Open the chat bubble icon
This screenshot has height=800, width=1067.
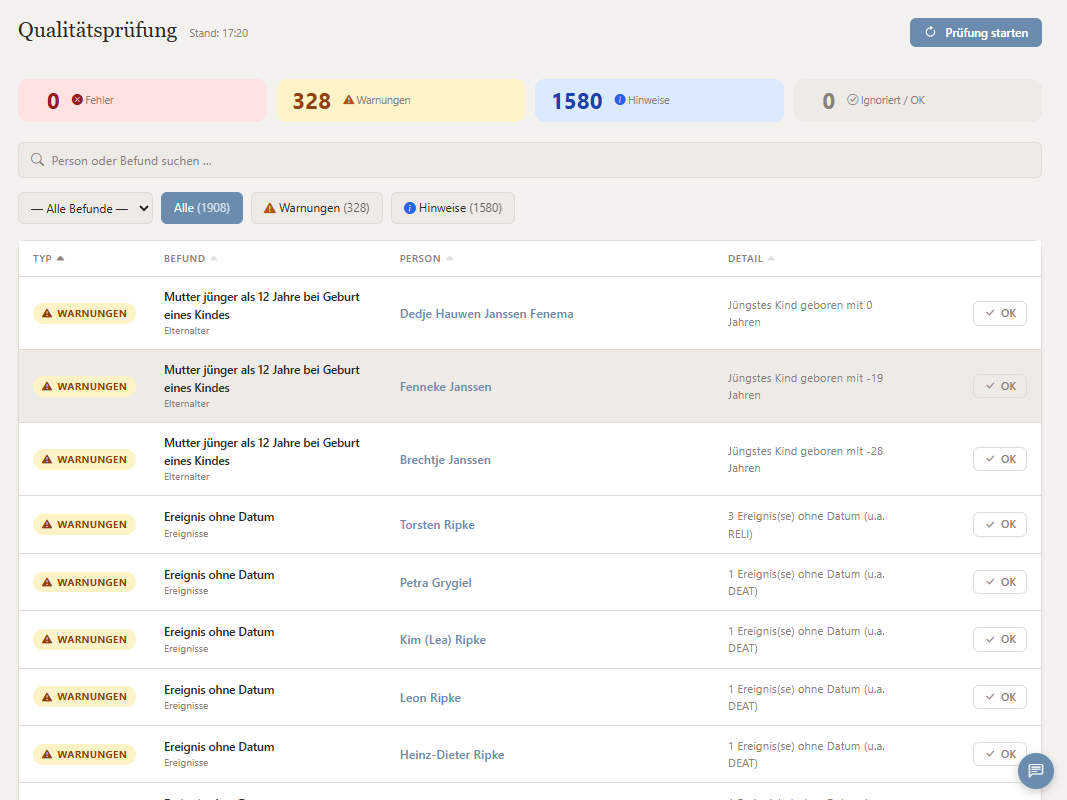point(1036,770)
